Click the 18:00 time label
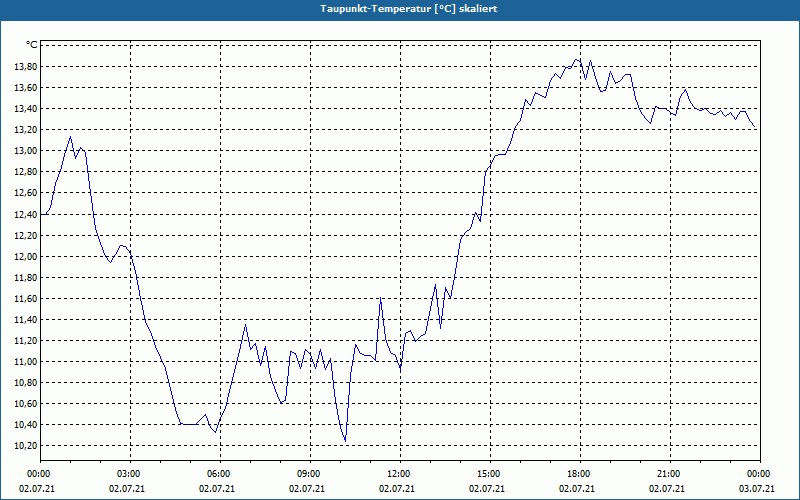This screenshot has width=800, height=500. pyautogui.click(x=580, y=473)
